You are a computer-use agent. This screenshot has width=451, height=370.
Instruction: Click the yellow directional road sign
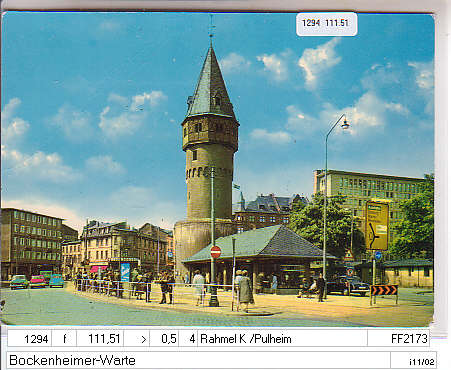(x=377, y=226)
